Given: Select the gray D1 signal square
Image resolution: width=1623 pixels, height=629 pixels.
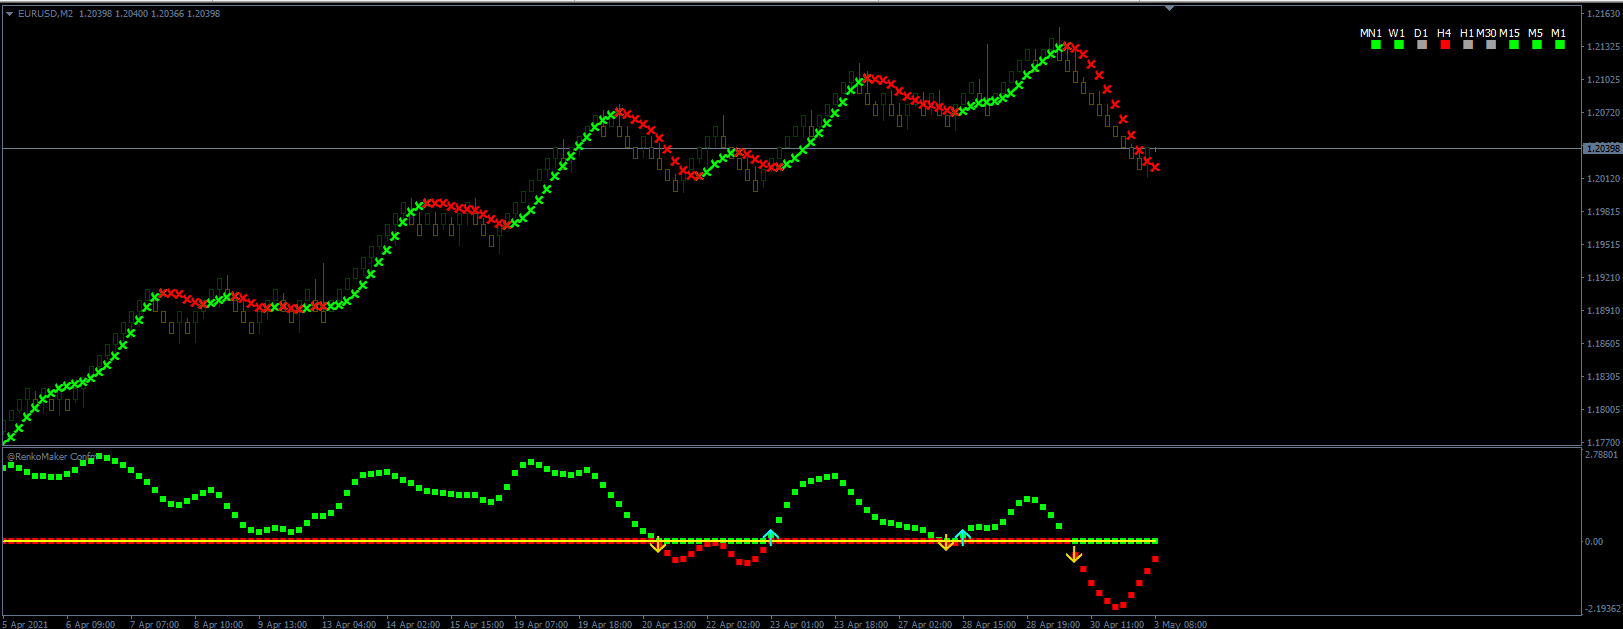Looking at the screenshot, I should point(1422,45).
